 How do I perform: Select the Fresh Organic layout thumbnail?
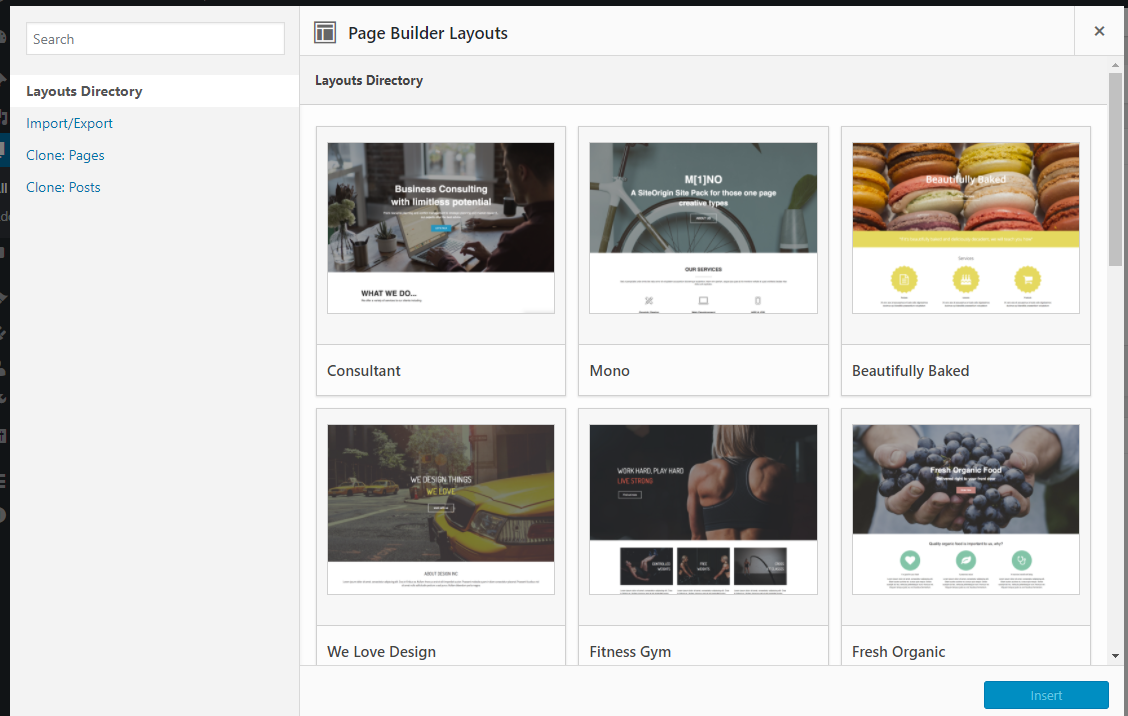click(x=965, y=509)
